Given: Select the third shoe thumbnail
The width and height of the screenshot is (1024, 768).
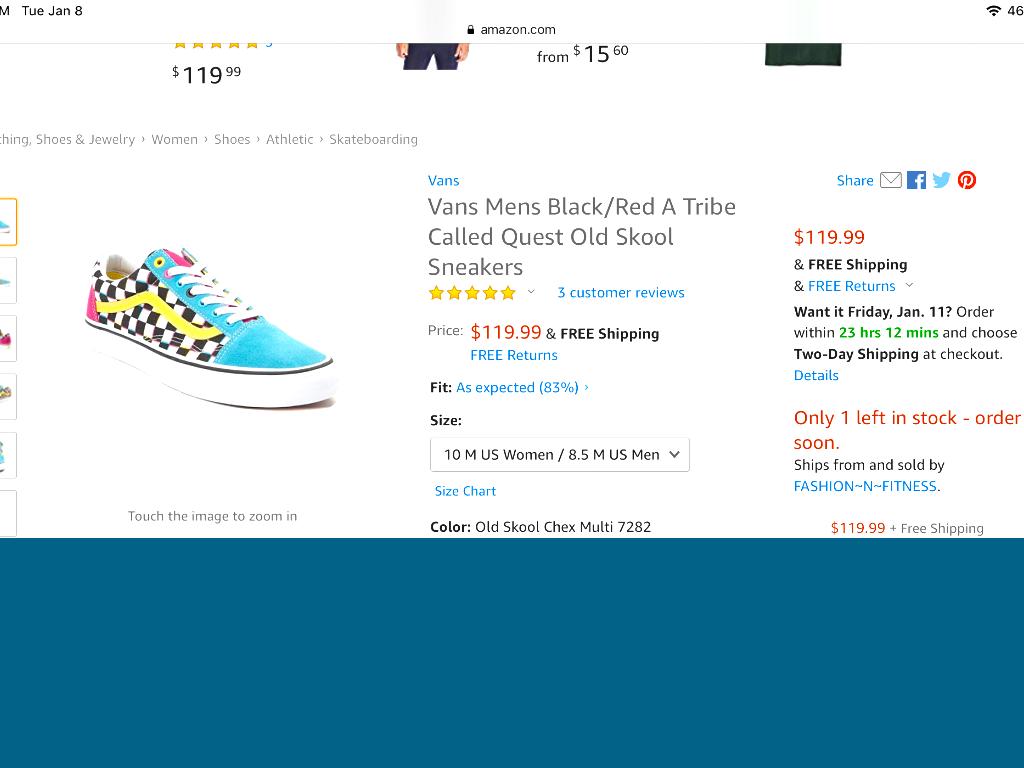Looking at the screenshot, I should click(6, 338).
